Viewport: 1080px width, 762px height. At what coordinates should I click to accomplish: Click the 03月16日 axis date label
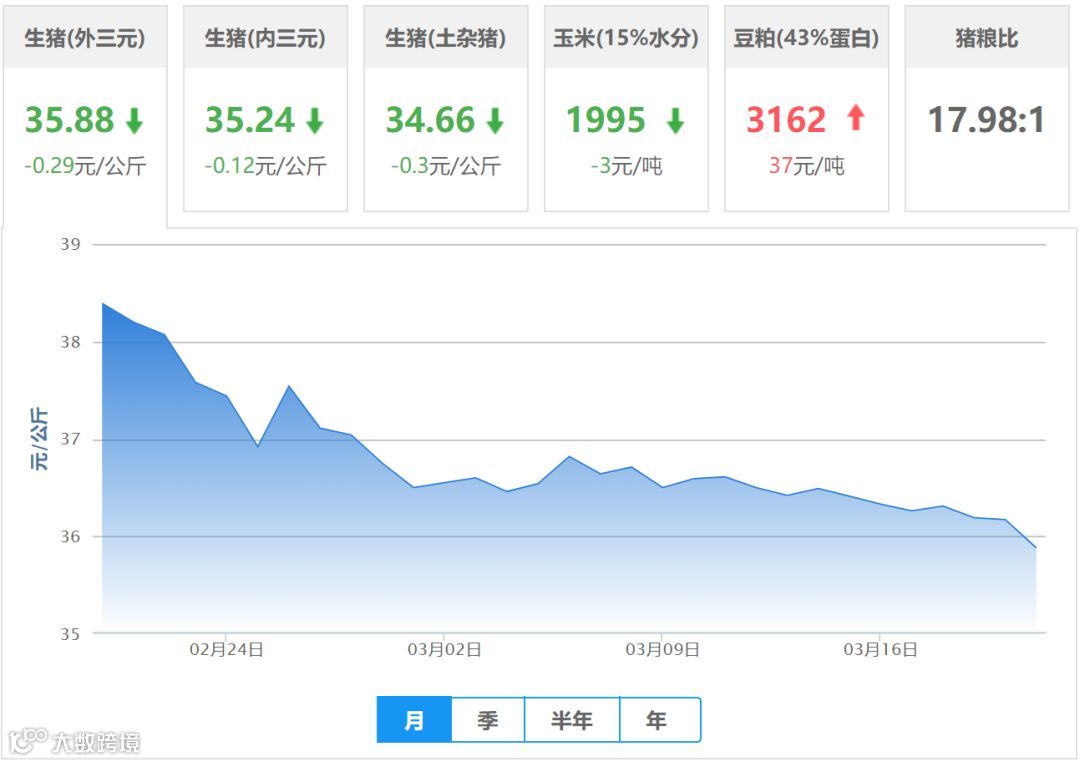tap(880, 650)
